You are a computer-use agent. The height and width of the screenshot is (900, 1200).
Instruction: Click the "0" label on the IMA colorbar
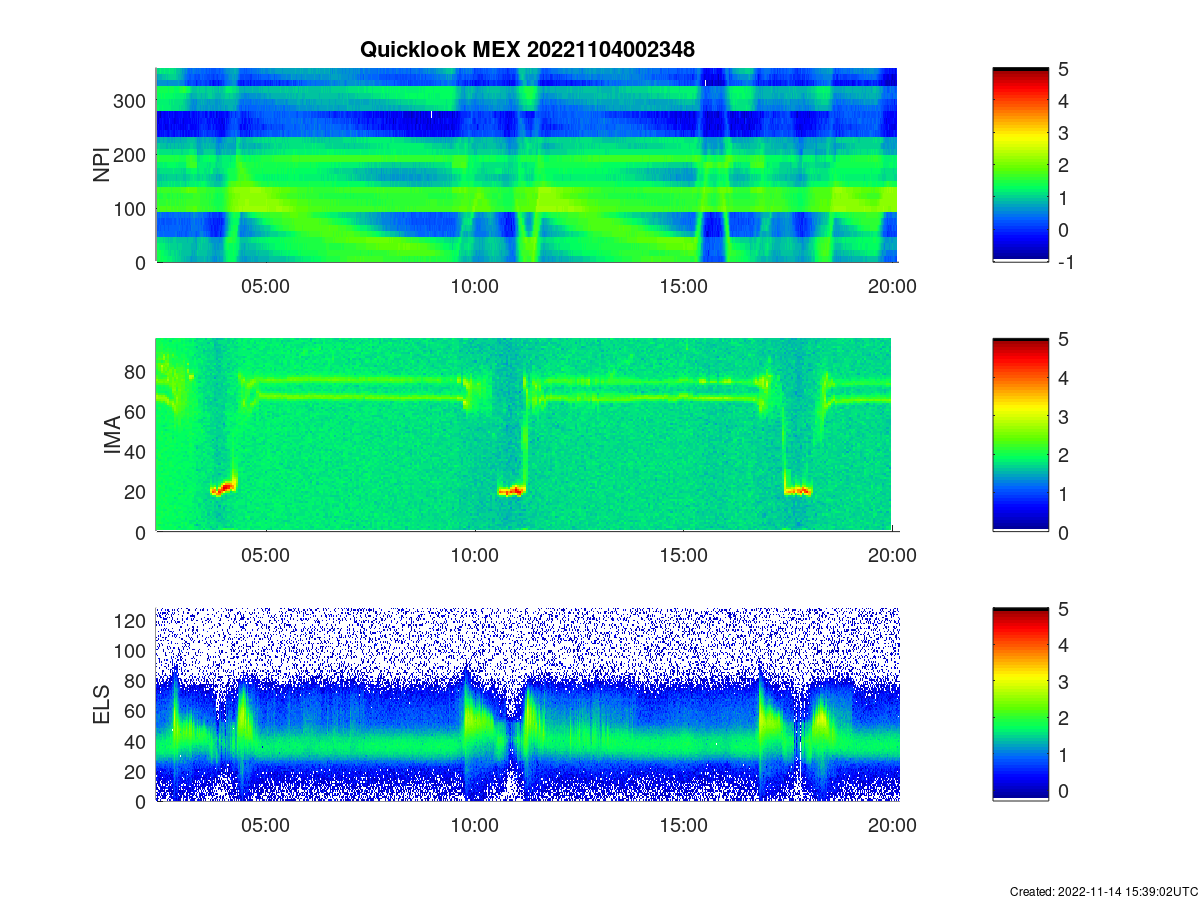pyautogui.click(x=1063, y=532)
